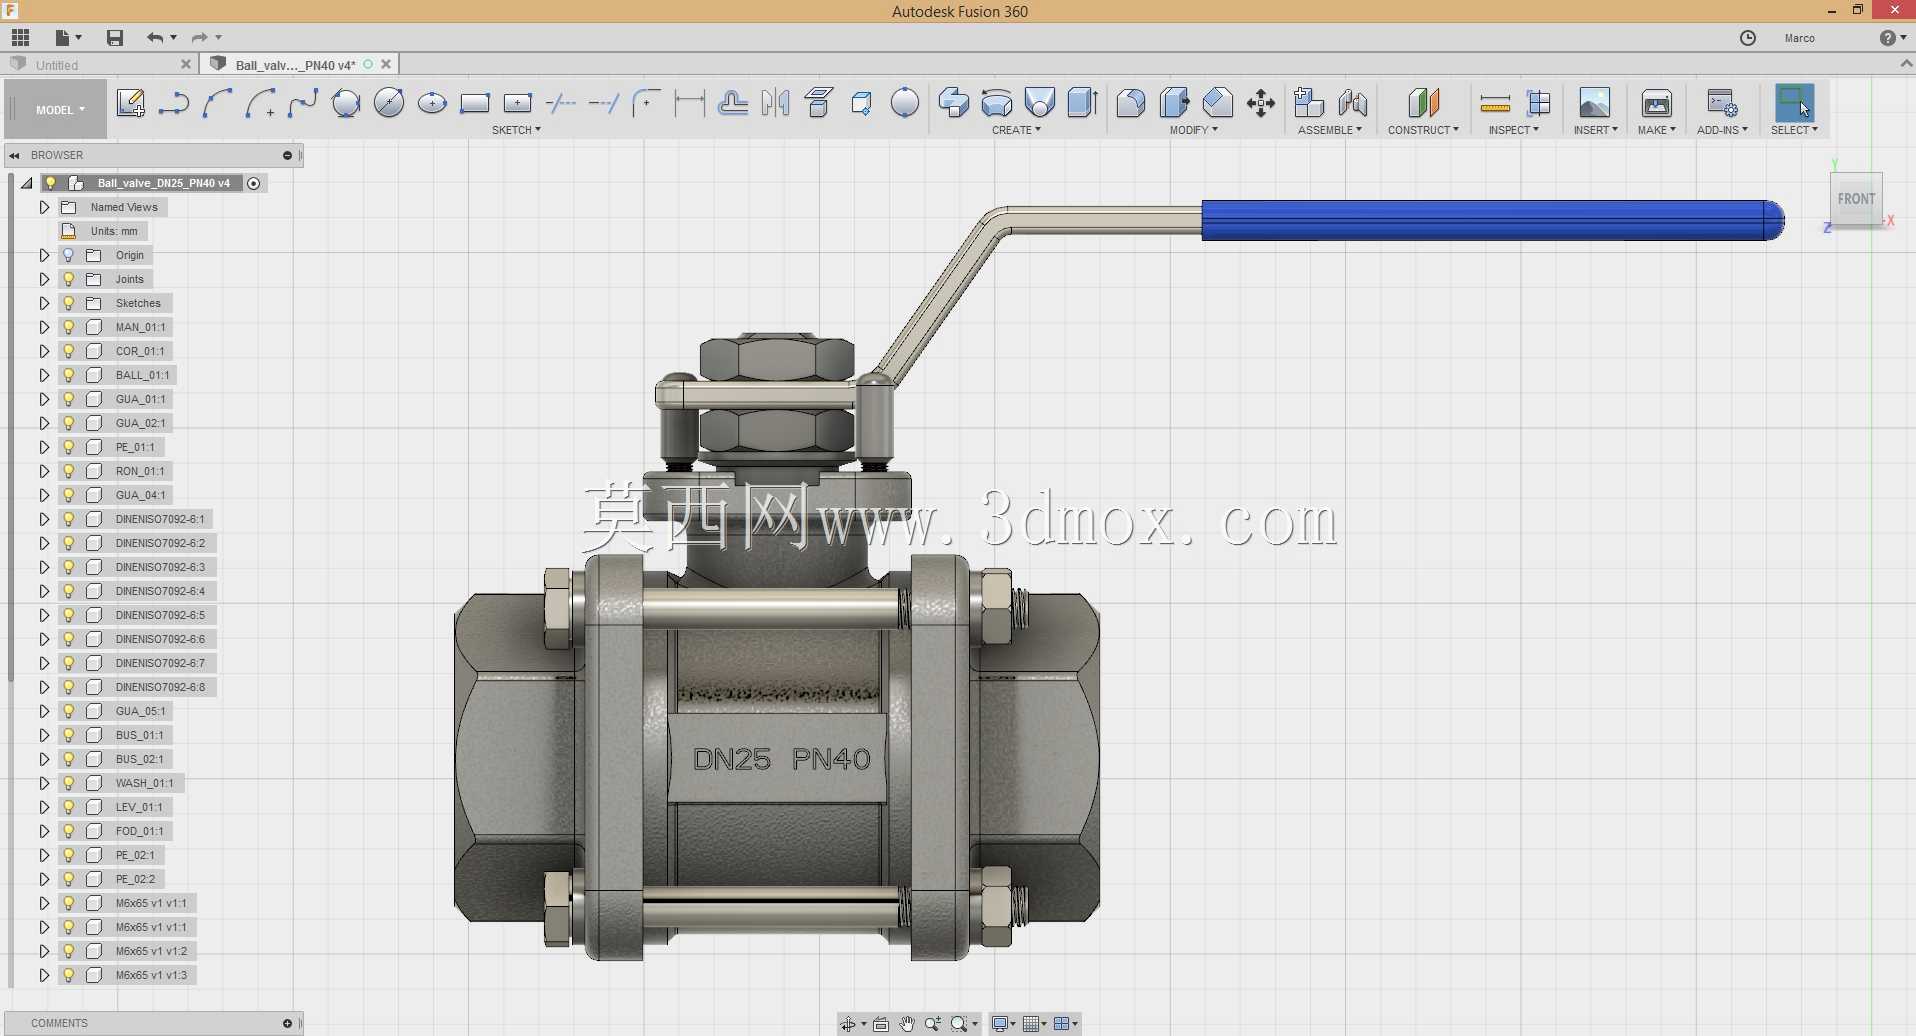The image size is (1916, 1036).
Task: Activate the Select tool icon
Action: coord(1794,103)
